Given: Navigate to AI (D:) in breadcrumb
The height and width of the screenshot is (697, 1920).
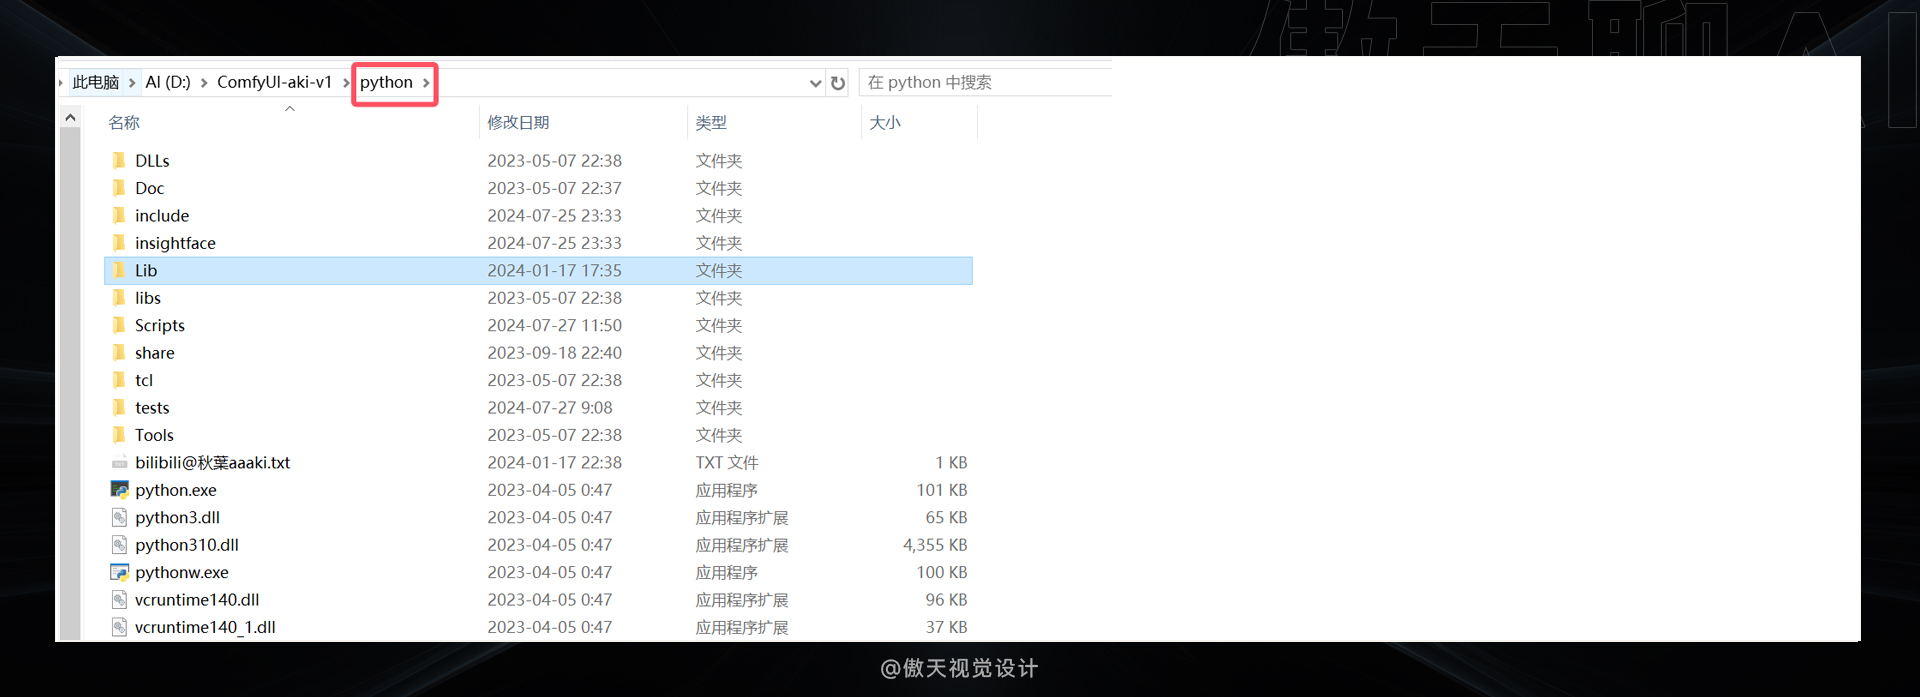Looking at the screenshot, I should tap(168, 82).
